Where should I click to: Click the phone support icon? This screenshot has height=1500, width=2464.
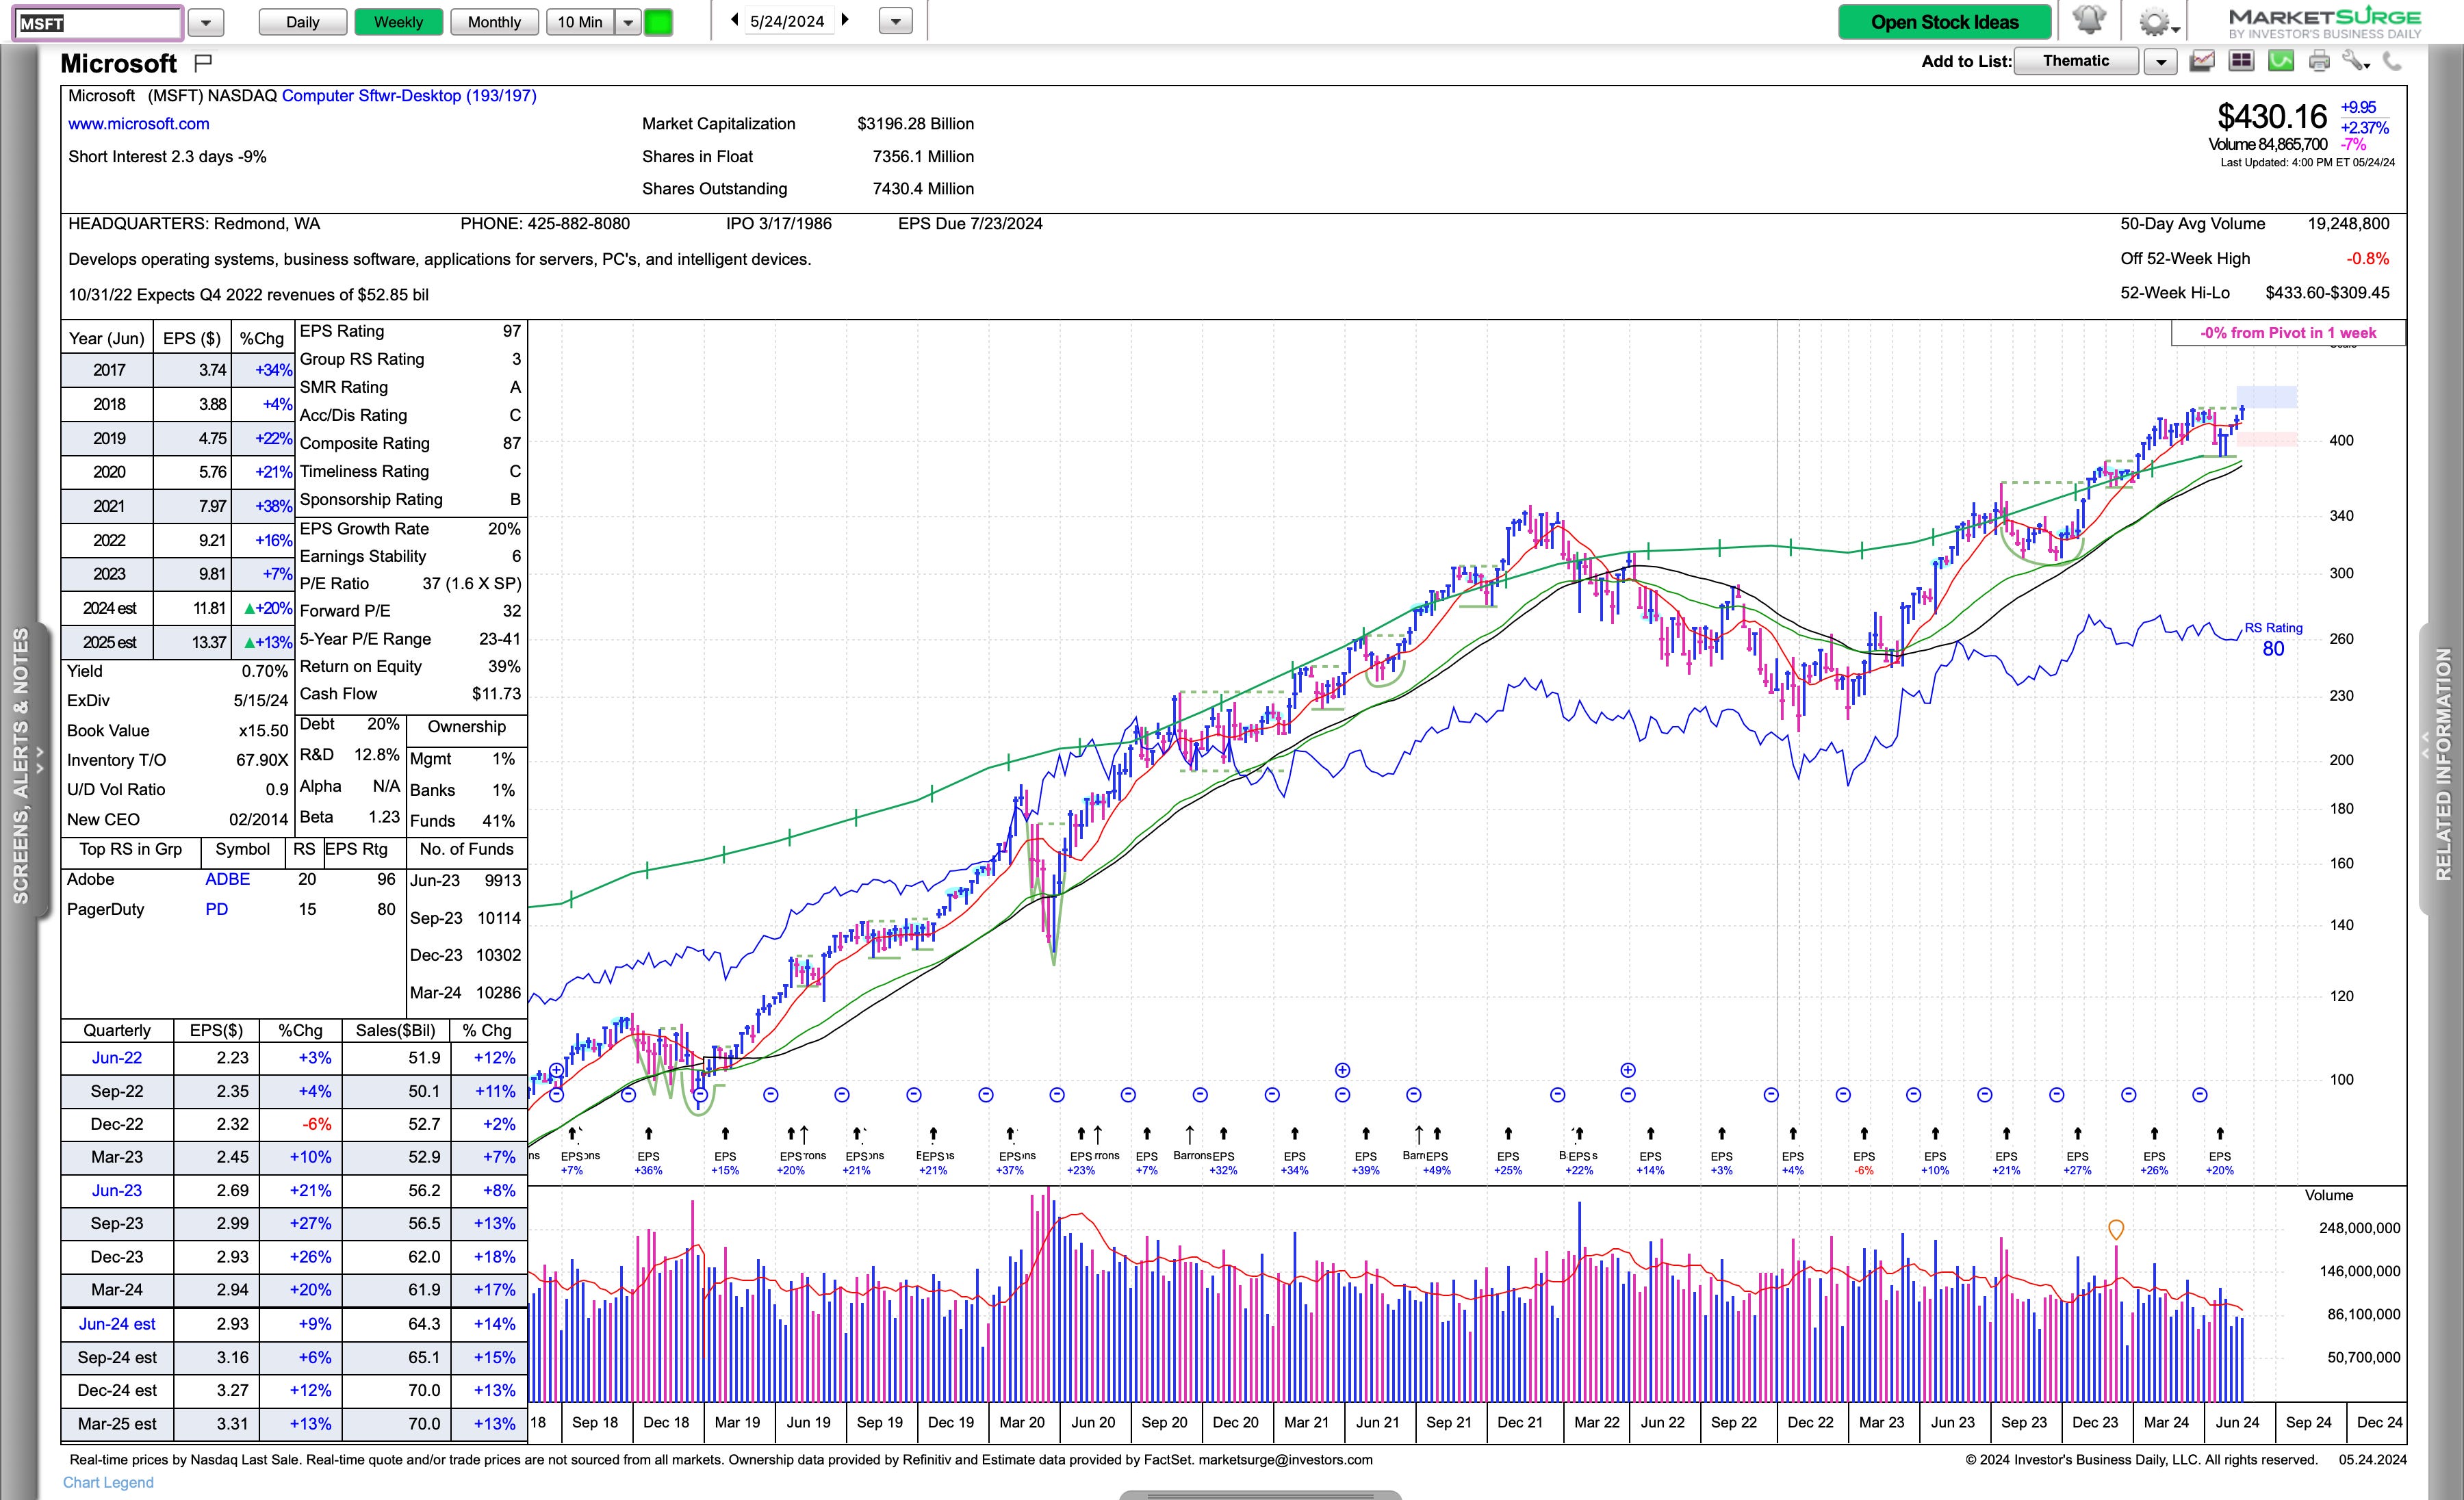click(2392, 62)
